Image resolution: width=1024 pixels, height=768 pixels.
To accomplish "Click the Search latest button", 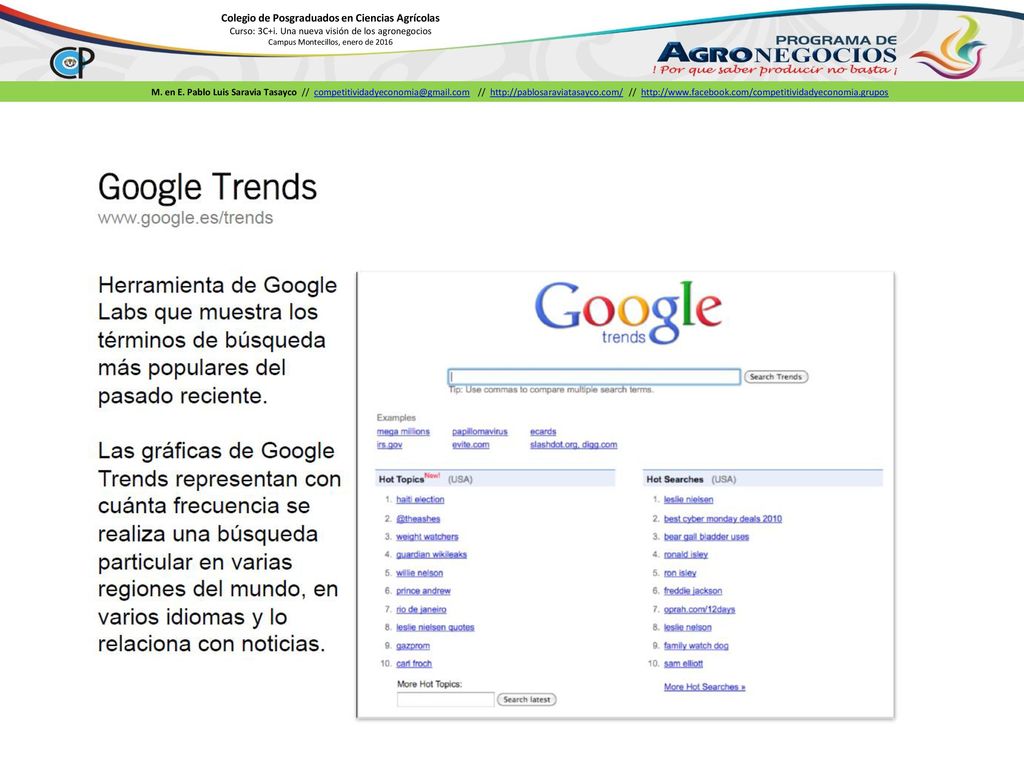I will (x=526, y=699).
